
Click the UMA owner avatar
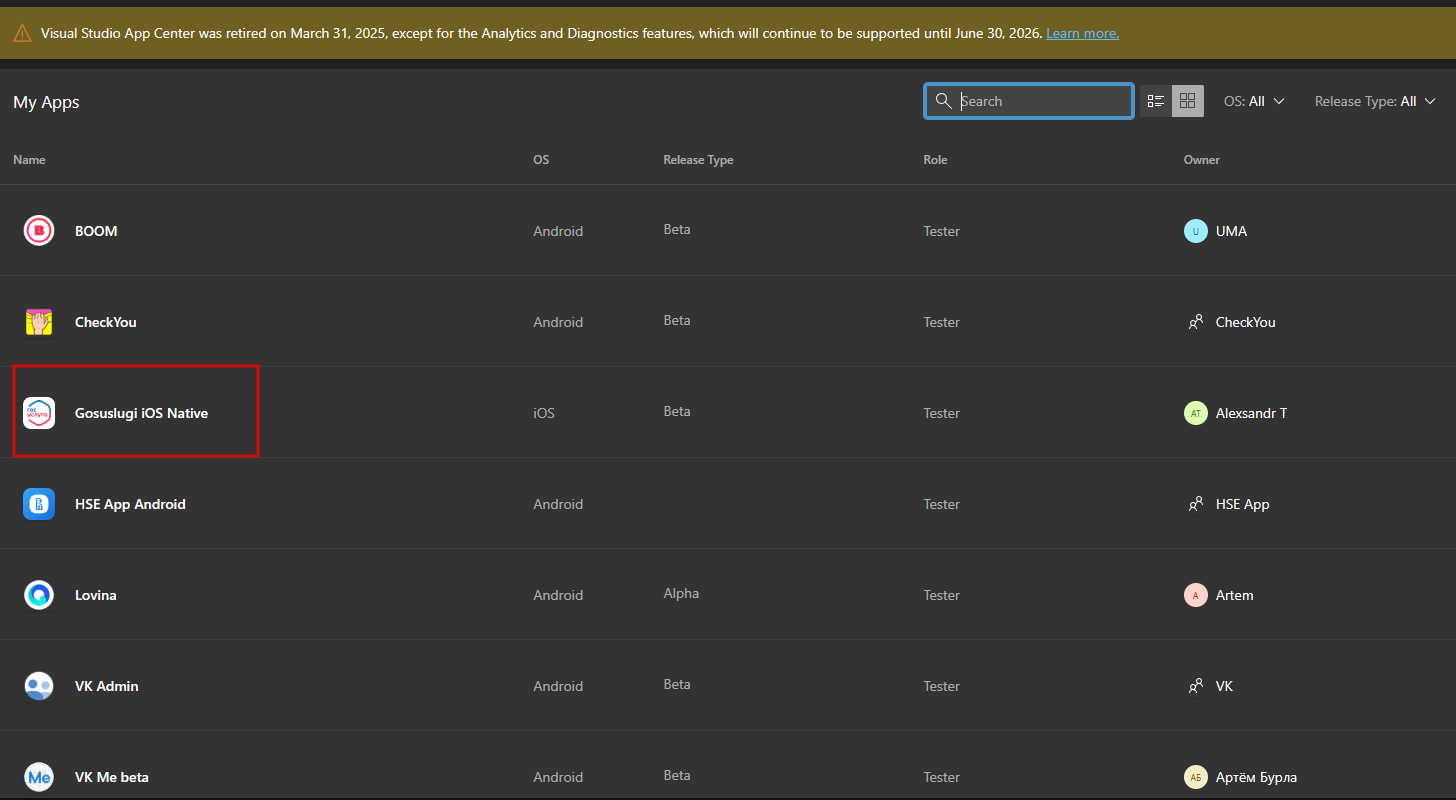pos(1195,231)
